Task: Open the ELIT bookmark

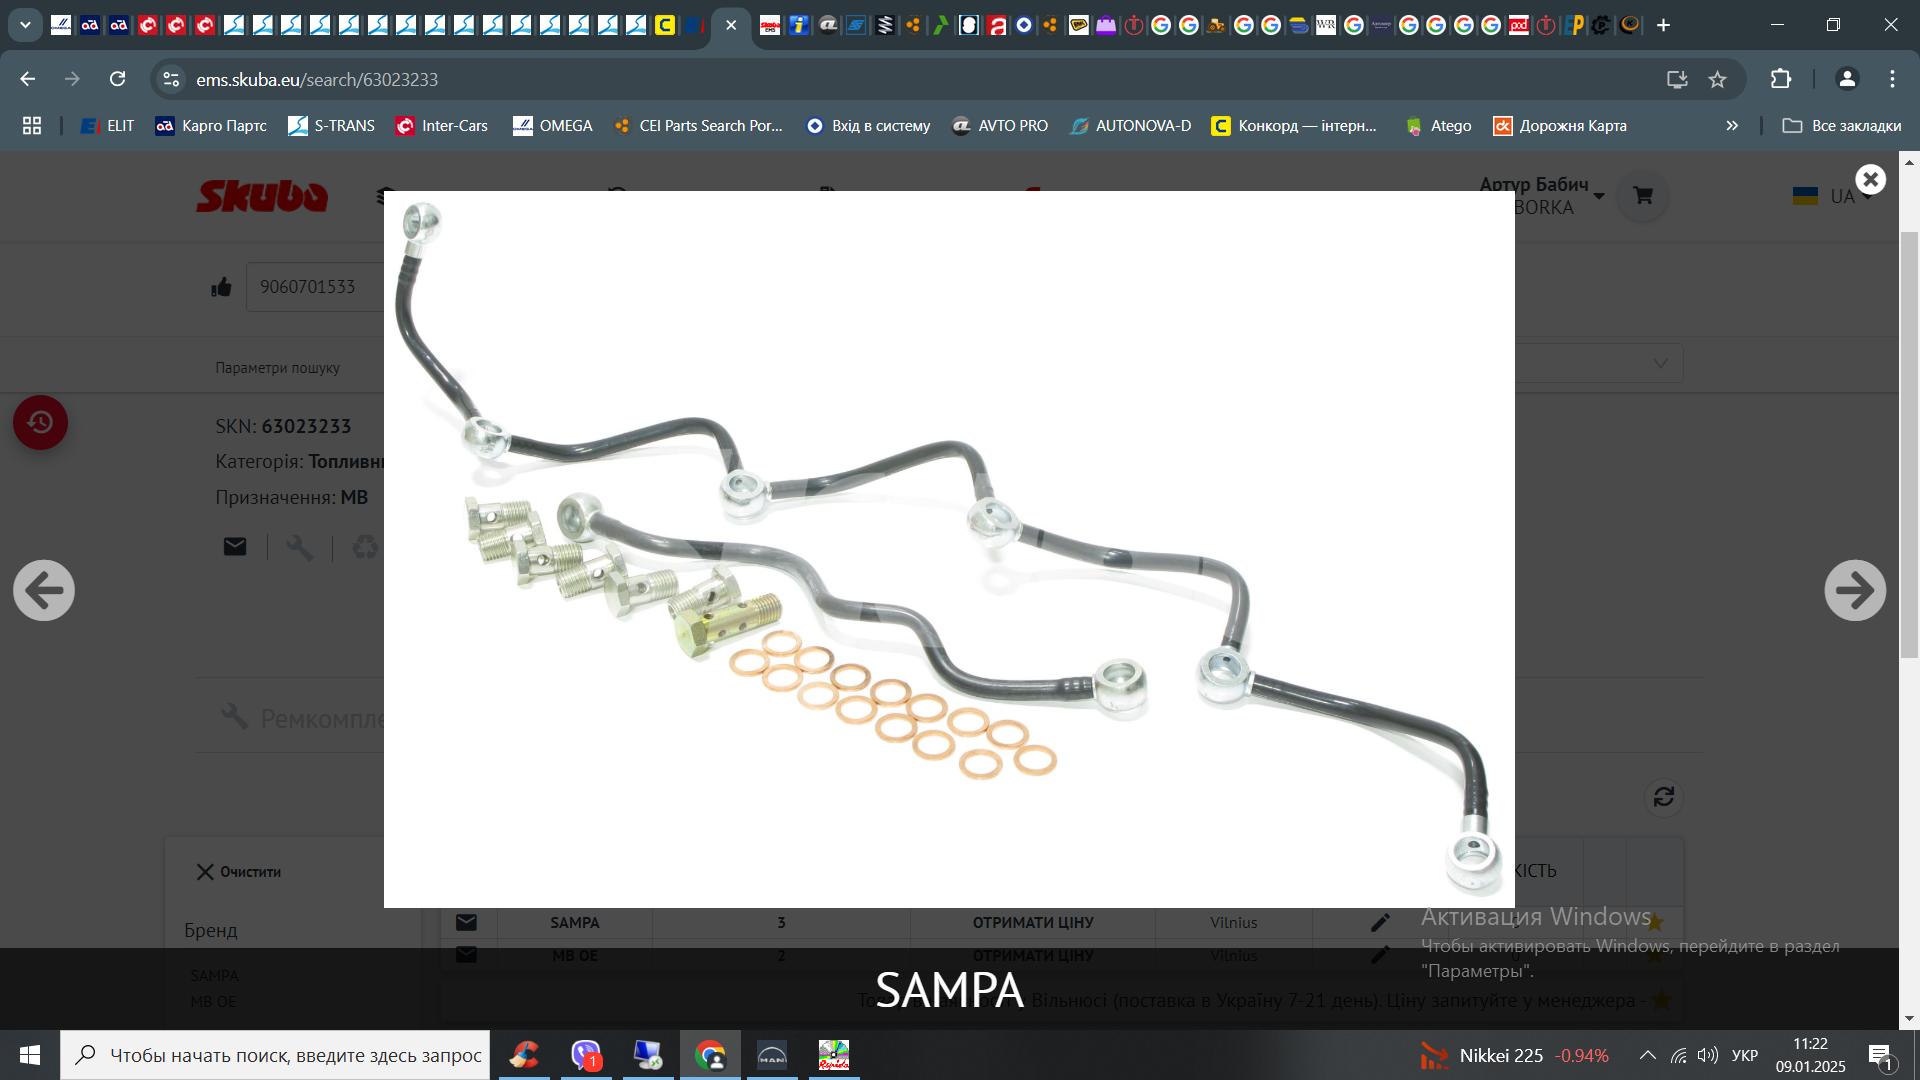Action: click(x=107, y=126)
